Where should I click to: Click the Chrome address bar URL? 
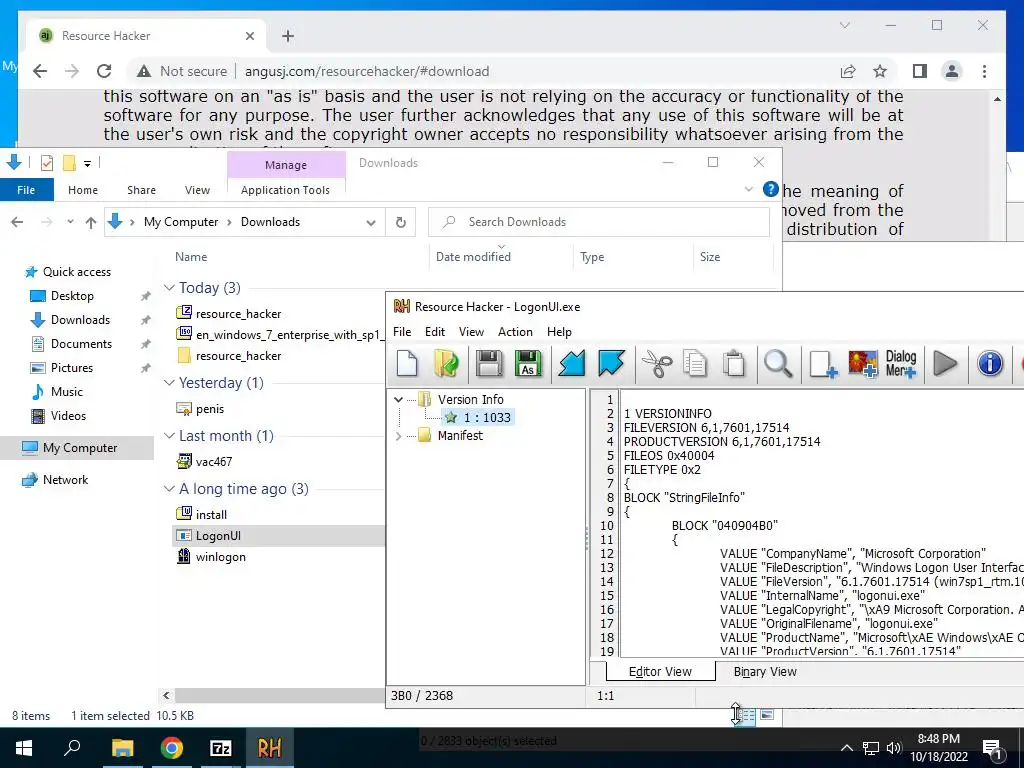tap(367, 71)
